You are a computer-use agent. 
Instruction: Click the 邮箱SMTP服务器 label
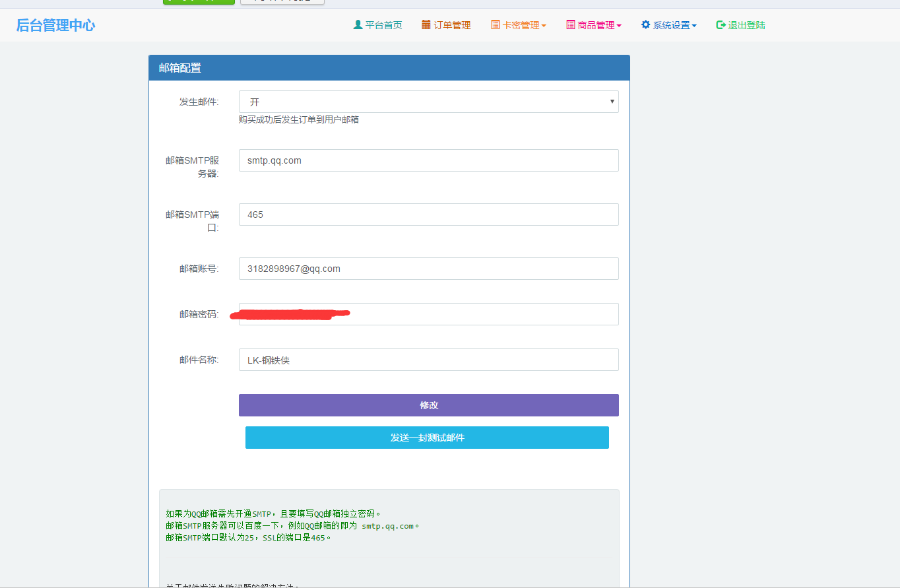click(192, 167)
